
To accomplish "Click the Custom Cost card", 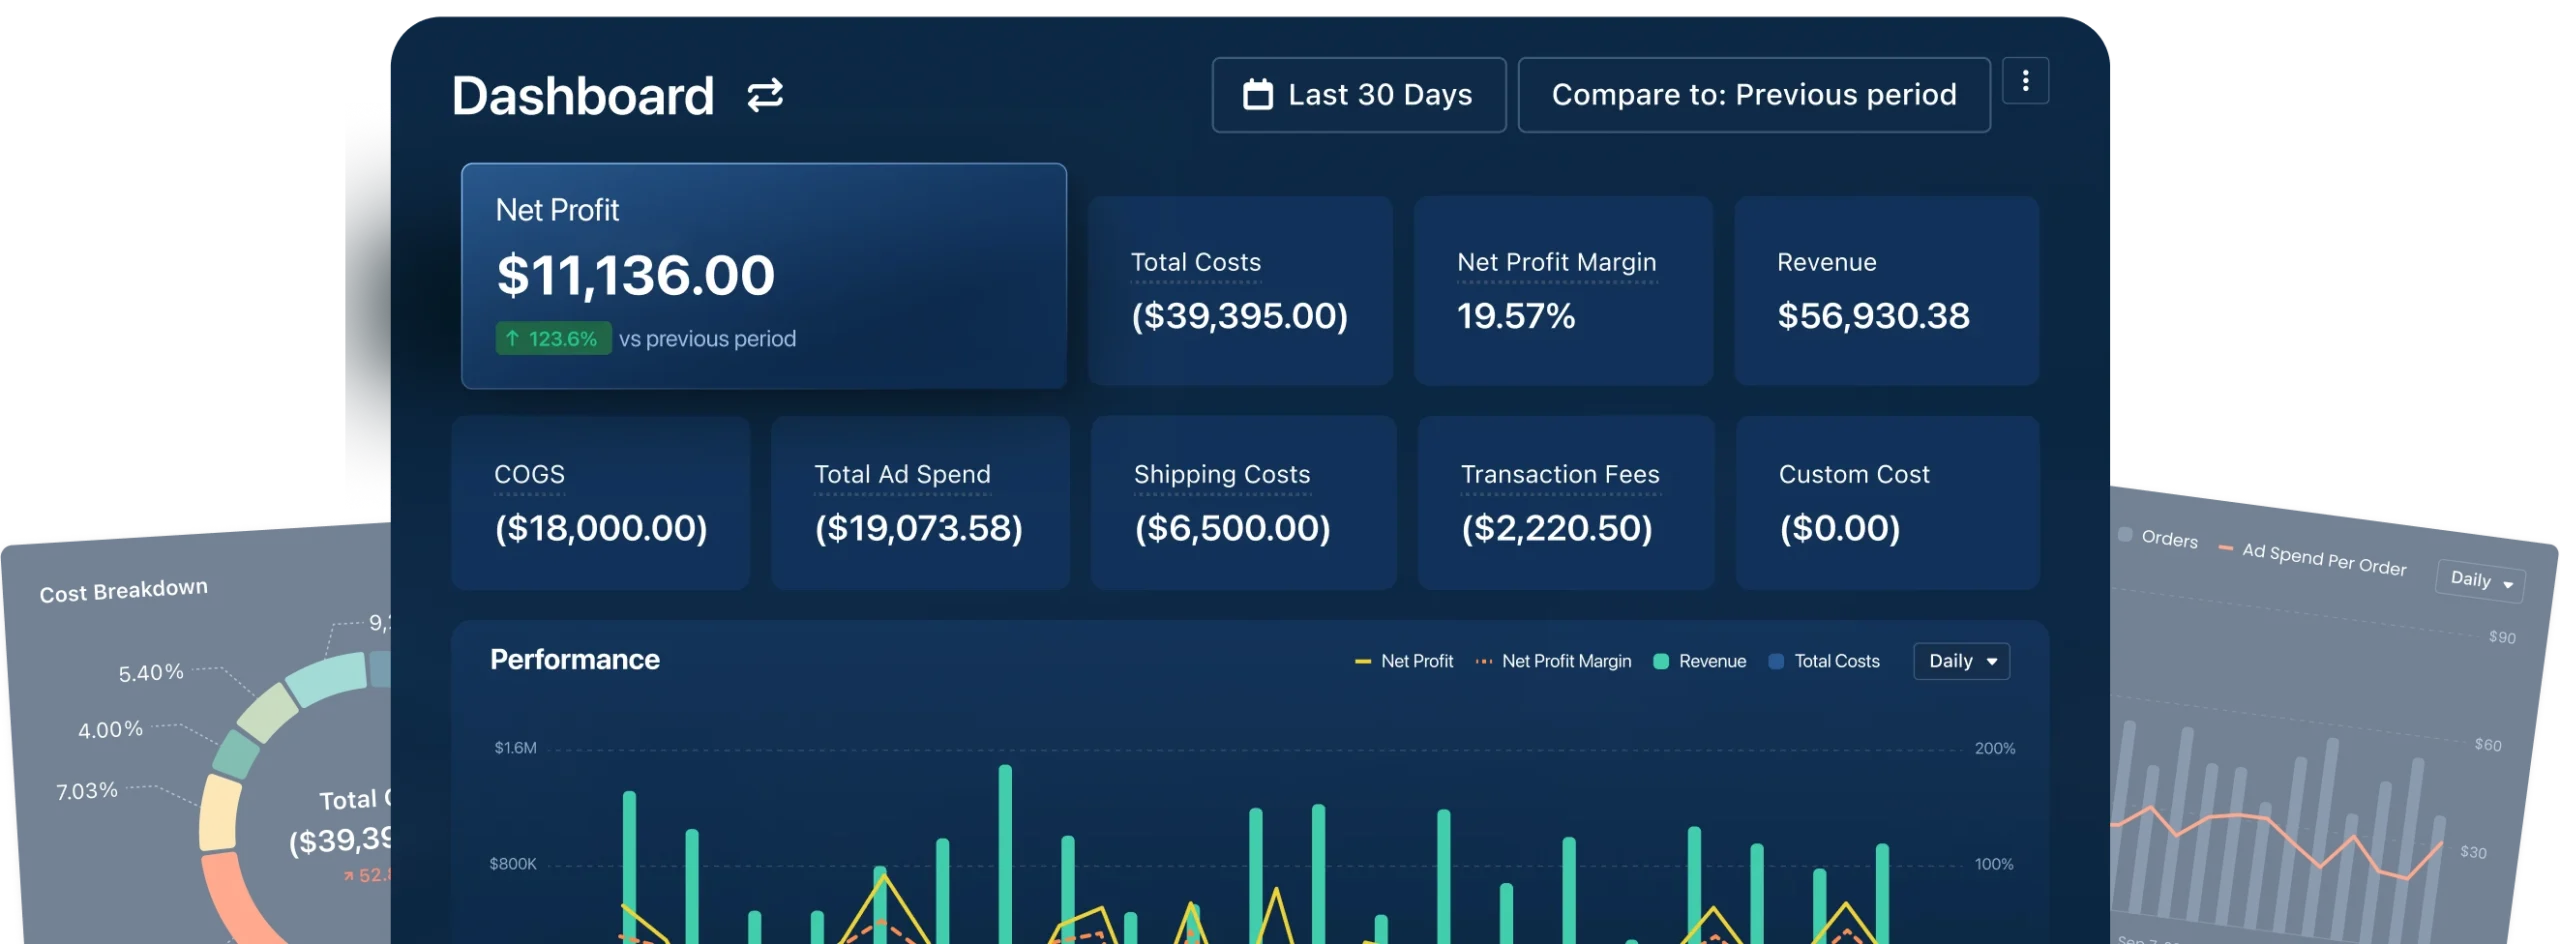I will pyautogui.click(x=1887, y=503).
